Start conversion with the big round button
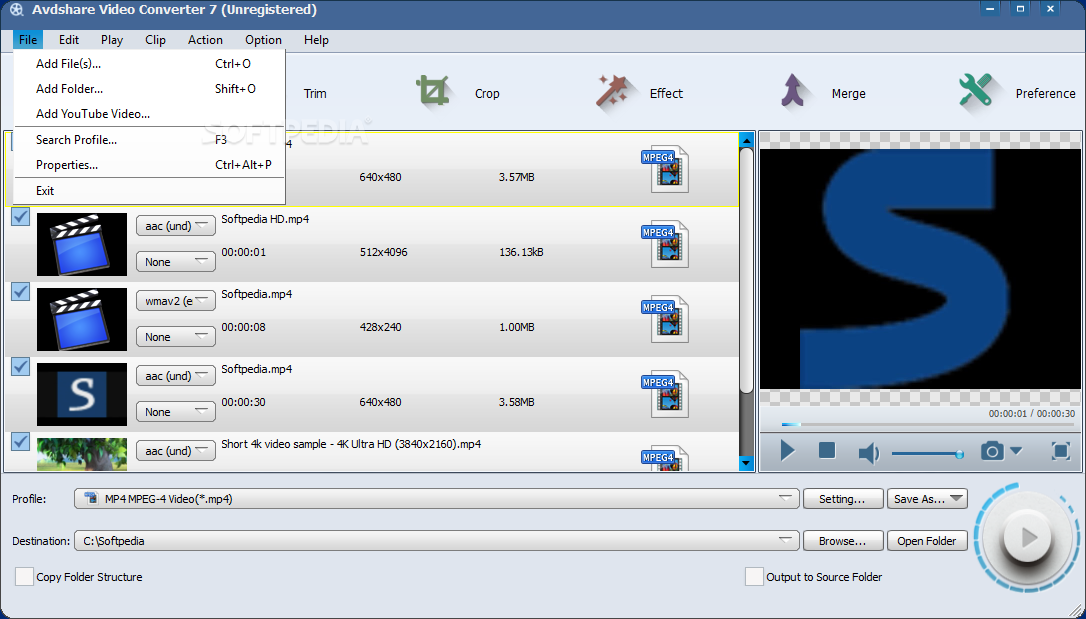 tap(1027, 537)
